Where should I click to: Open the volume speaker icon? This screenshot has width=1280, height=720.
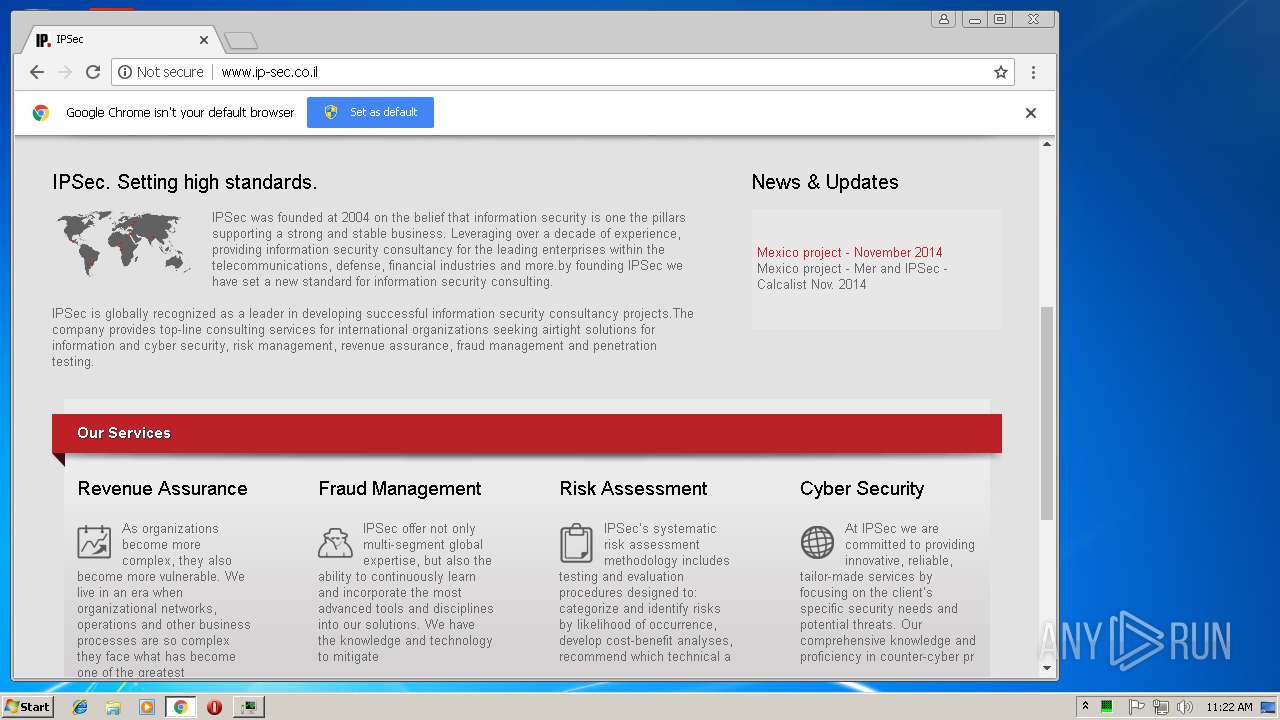(1184, 707)
